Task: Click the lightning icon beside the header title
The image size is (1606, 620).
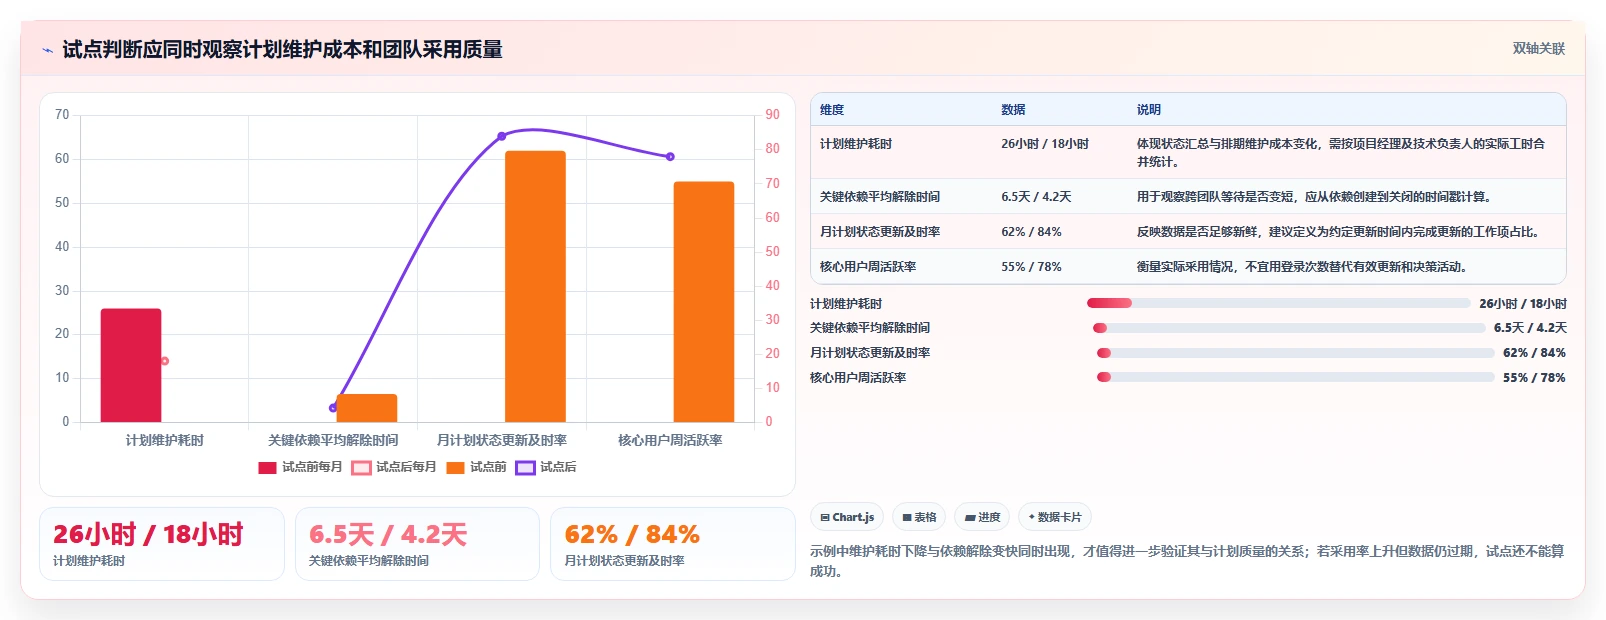Action: 47,50
